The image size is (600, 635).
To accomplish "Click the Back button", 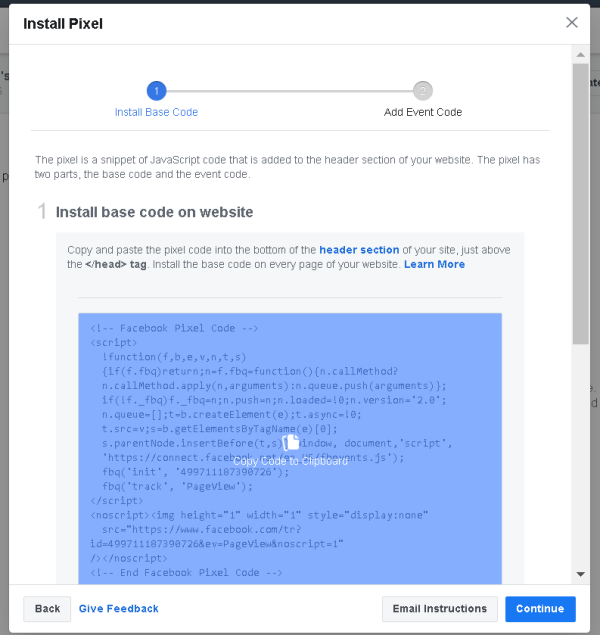I will coord(47,609).
